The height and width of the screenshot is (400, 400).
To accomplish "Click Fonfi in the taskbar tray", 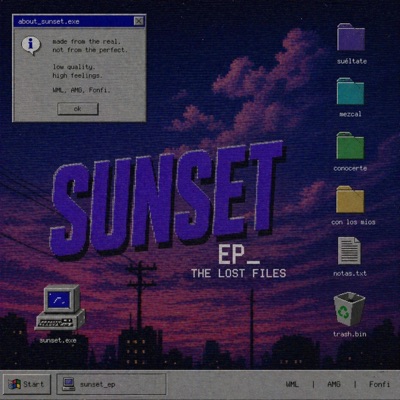I will point(379,384).
